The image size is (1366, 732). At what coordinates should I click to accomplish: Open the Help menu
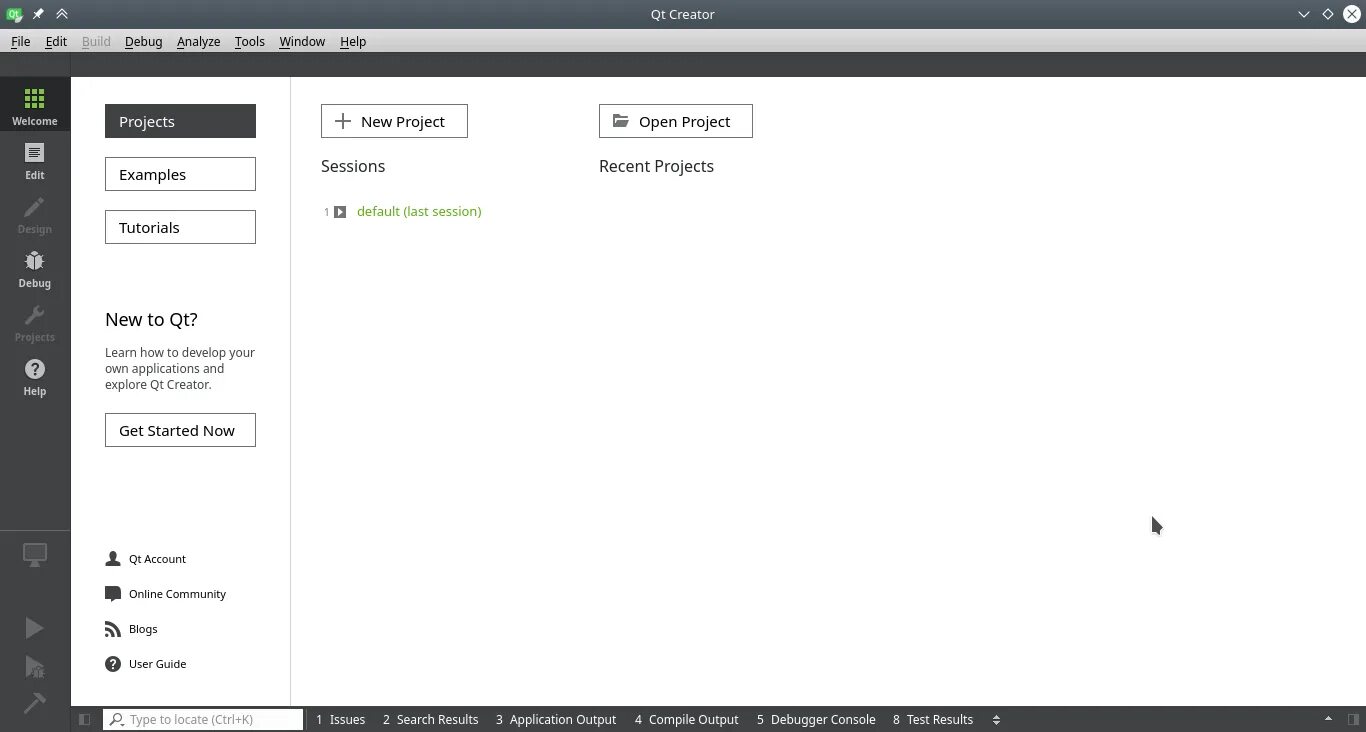coord(353,41)
